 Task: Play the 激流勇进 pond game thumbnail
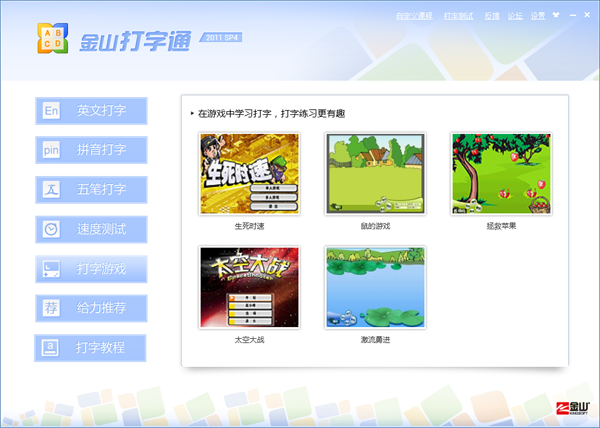[375, 288]
